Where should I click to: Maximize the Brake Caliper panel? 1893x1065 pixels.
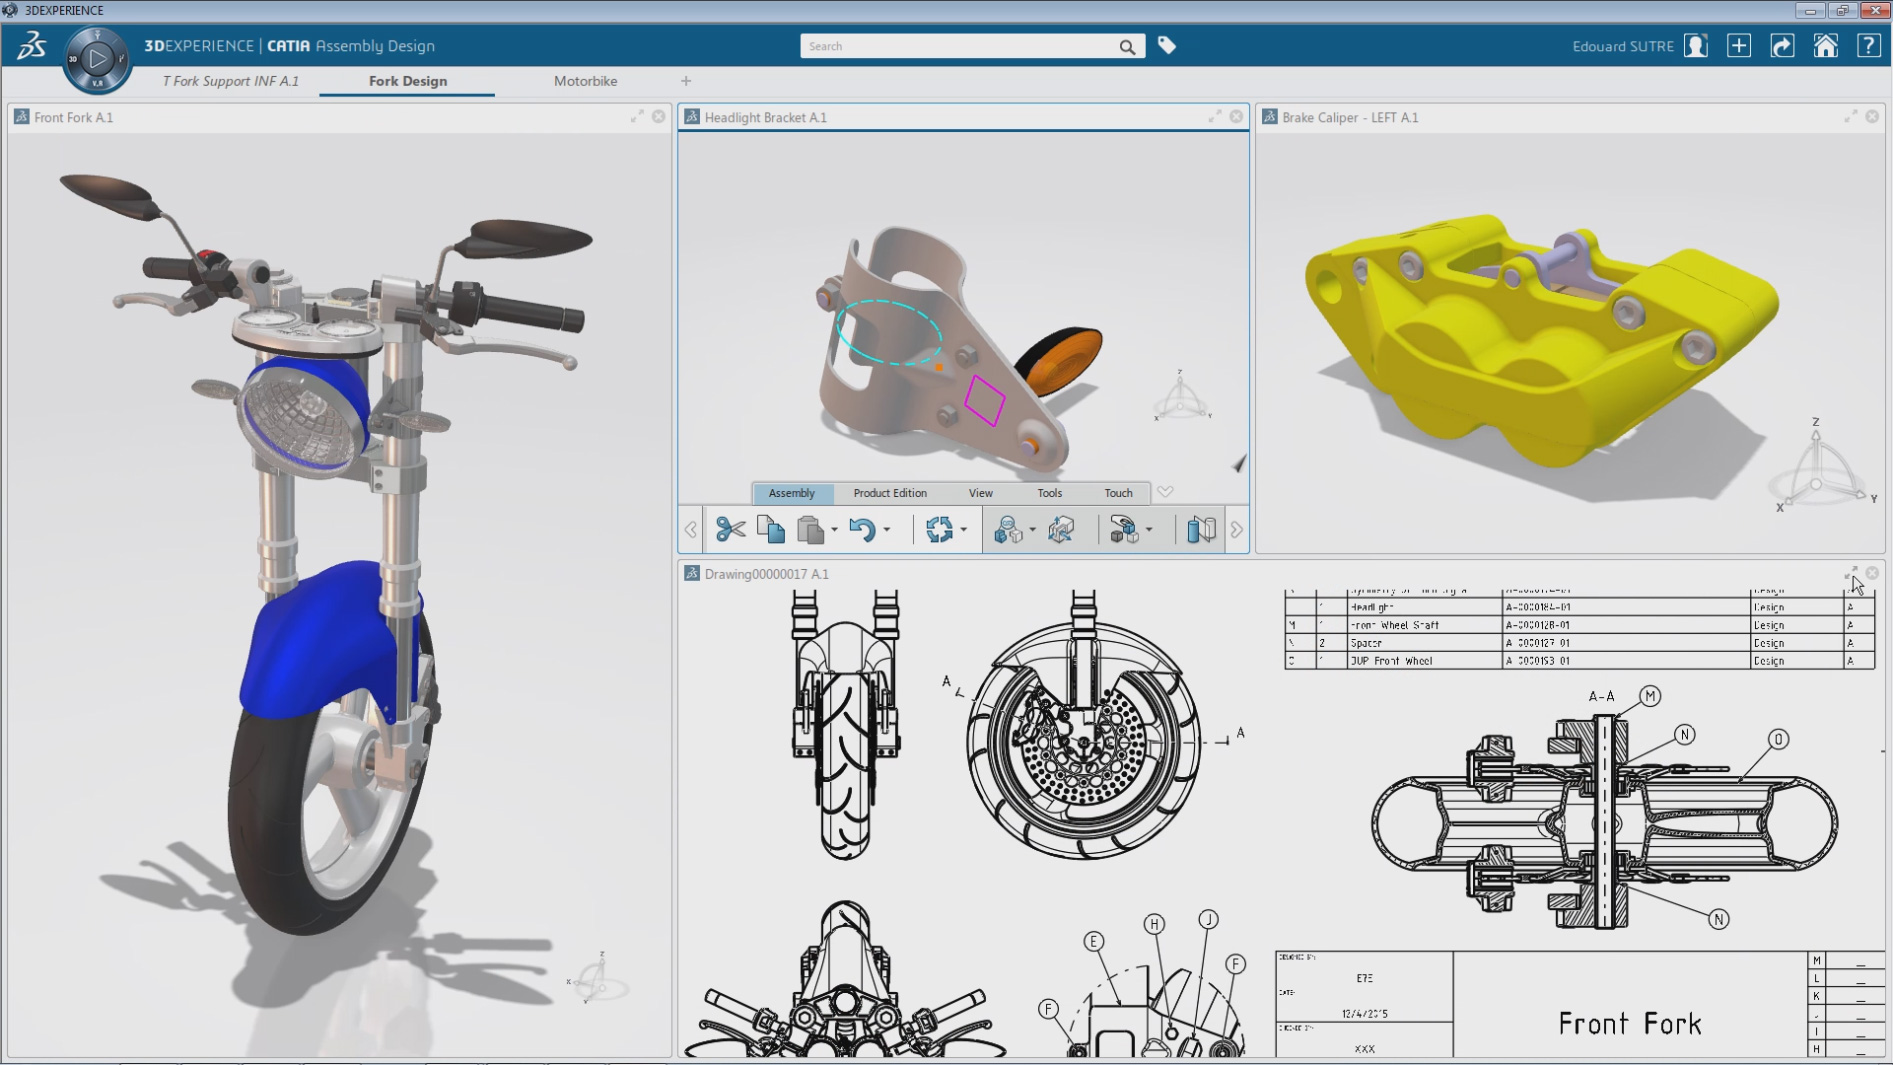point(1851,117)
